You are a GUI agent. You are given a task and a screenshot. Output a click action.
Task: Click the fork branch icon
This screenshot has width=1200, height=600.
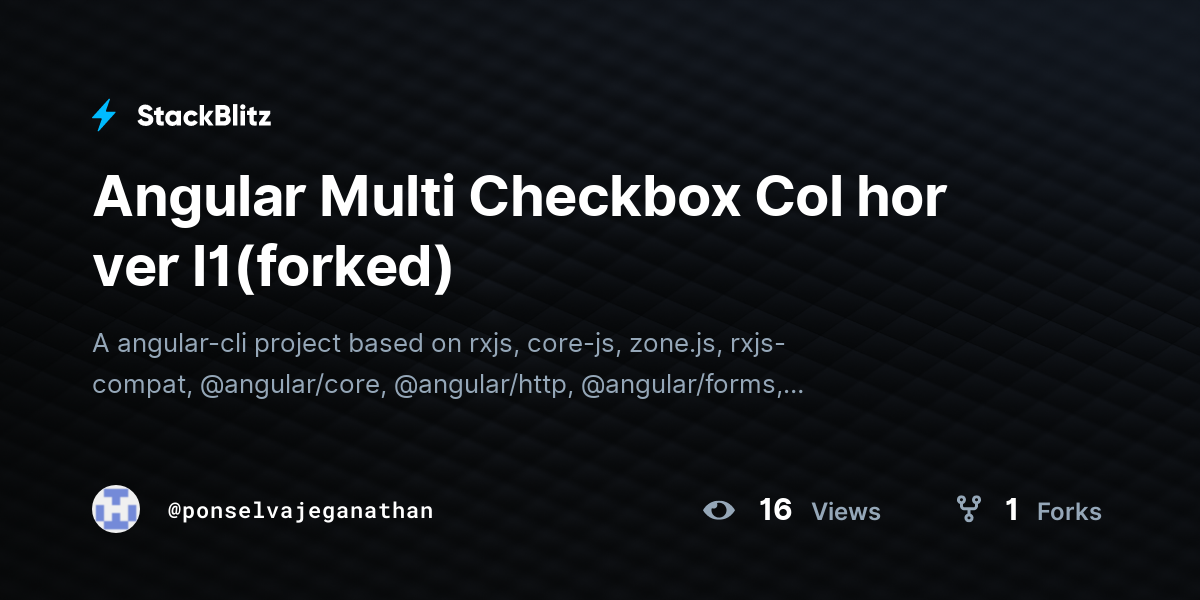(x=968, y=510)
